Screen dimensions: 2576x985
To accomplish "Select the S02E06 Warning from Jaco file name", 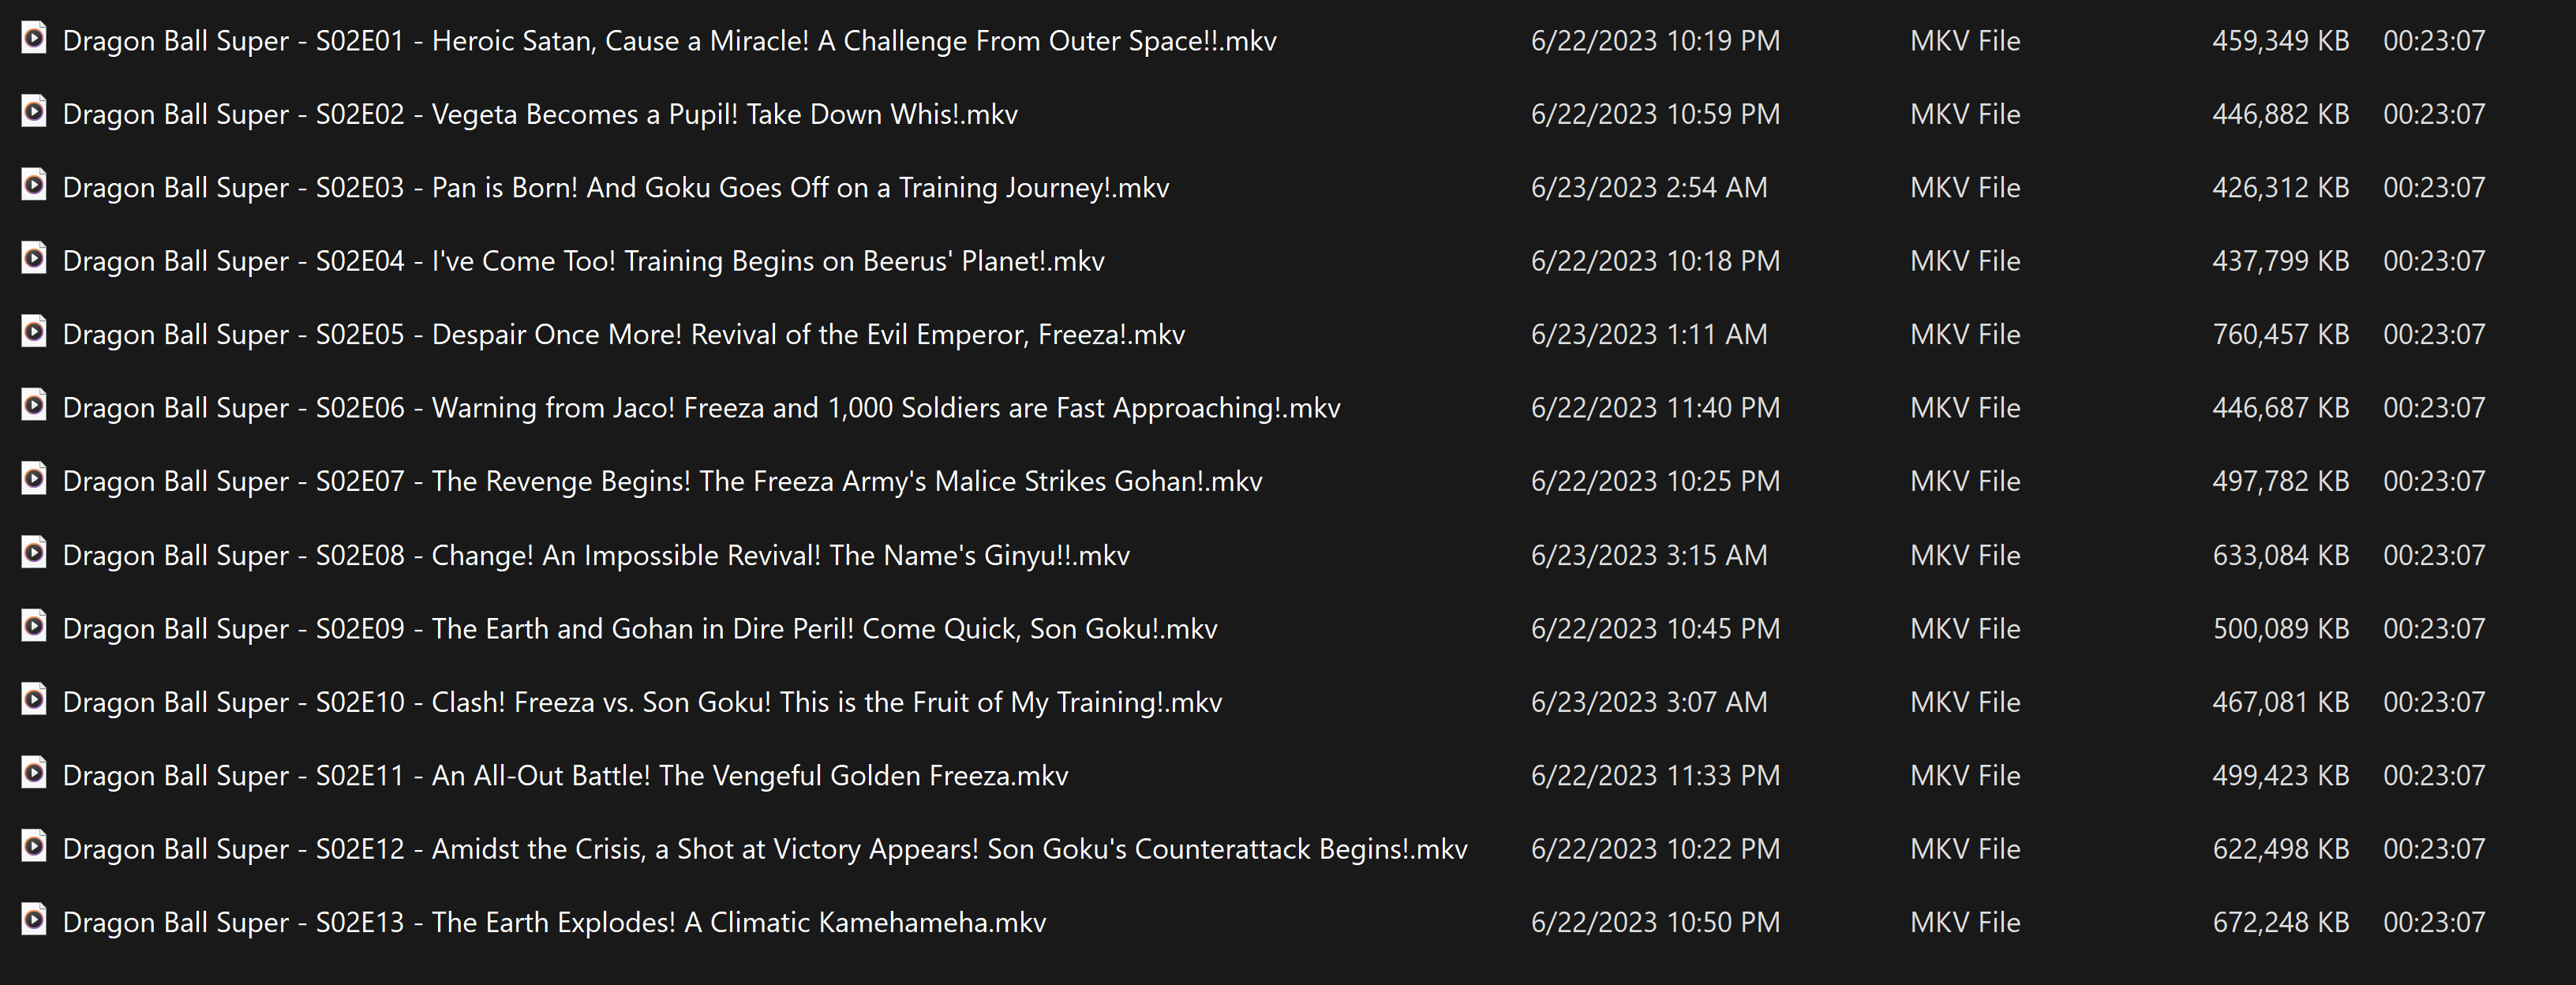I will [701, 408].
